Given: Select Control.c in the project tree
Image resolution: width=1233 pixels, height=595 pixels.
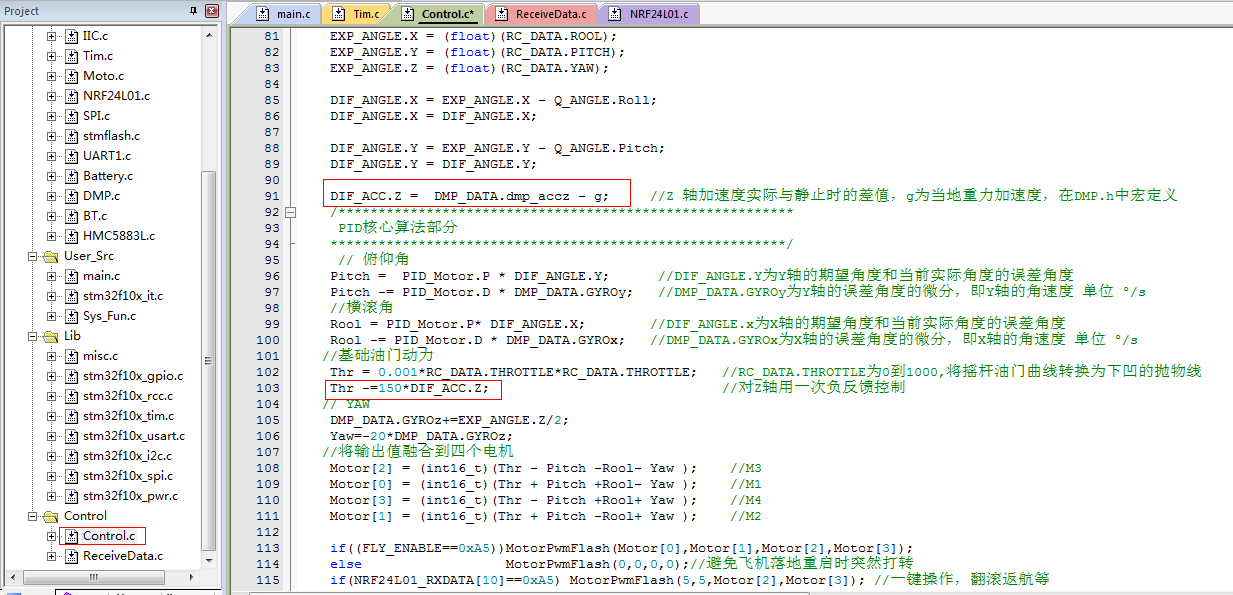Looking at the screenshot, I should [x=108, y=536].
